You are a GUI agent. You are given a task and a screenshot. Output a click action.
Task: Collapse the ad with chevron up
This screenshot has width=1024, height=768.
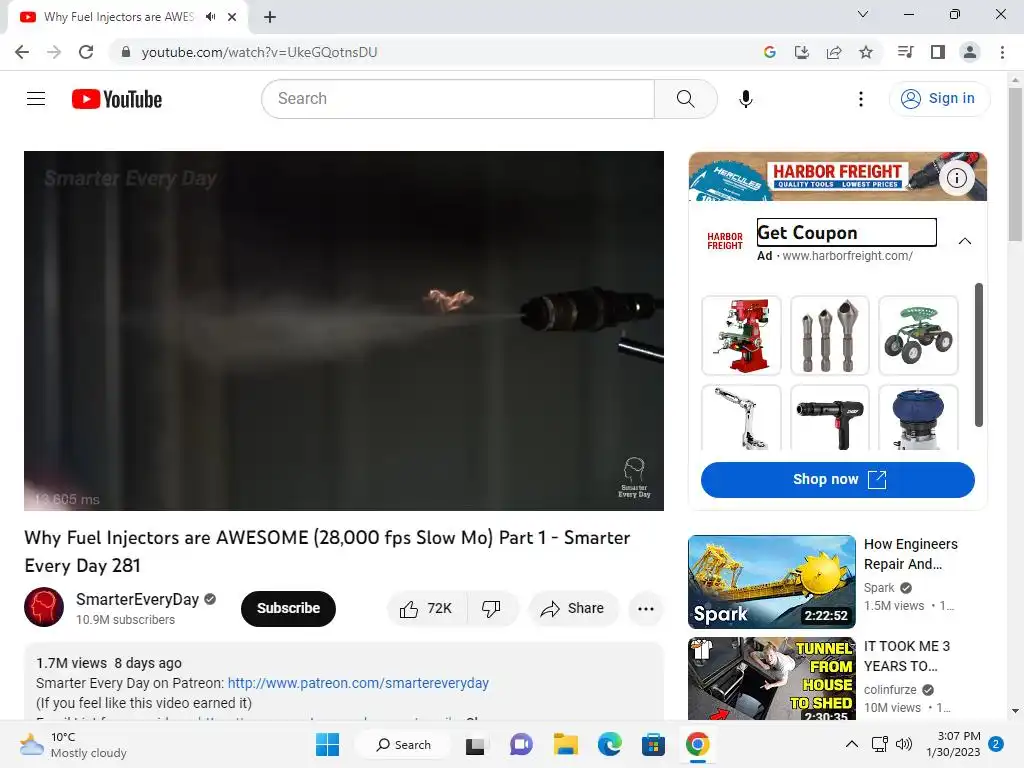965,241
